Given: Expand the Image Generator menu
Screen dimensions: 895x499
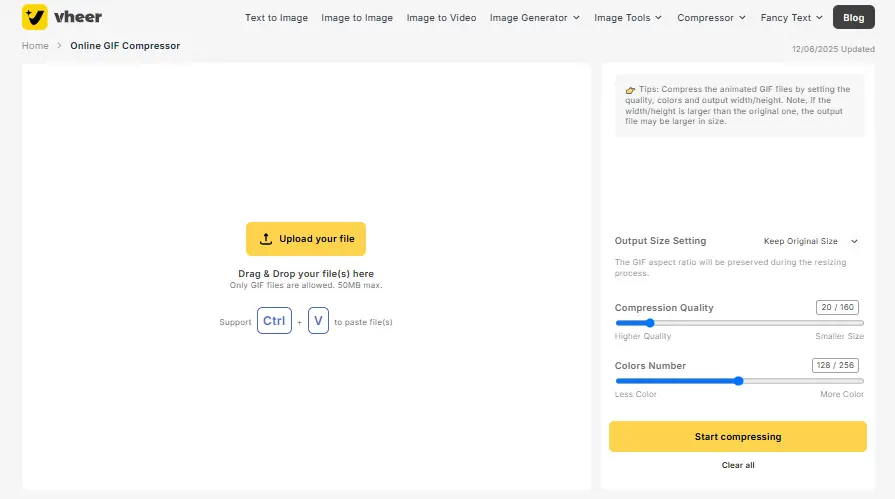Looking at the screenshot, I should [534, 18].
